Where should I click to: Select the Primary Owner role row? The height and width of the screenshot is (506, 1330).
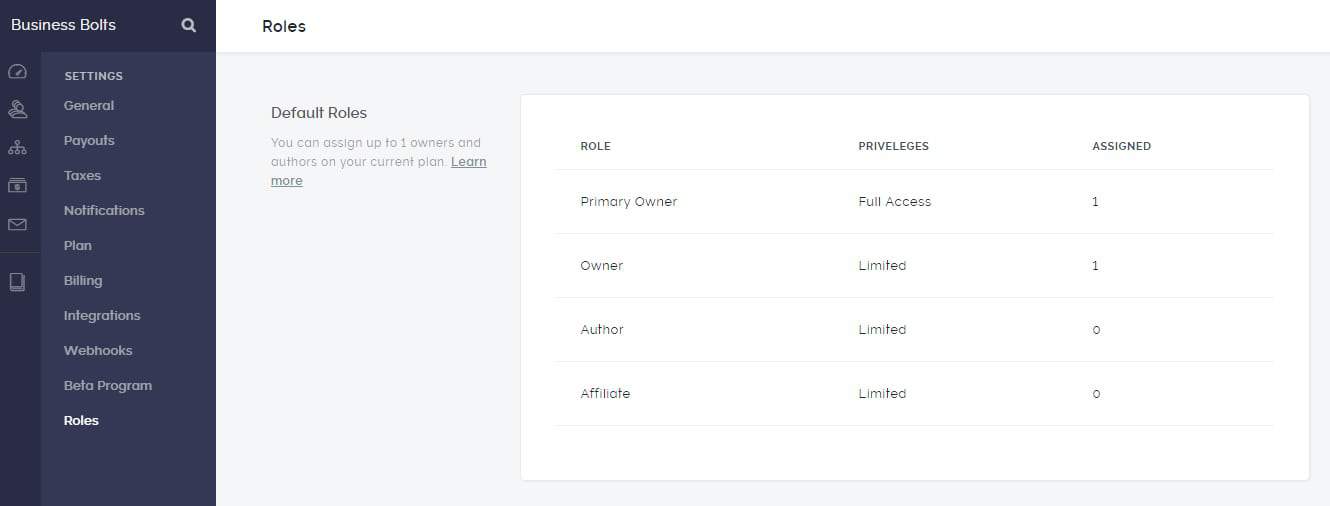tap(629, 202)
